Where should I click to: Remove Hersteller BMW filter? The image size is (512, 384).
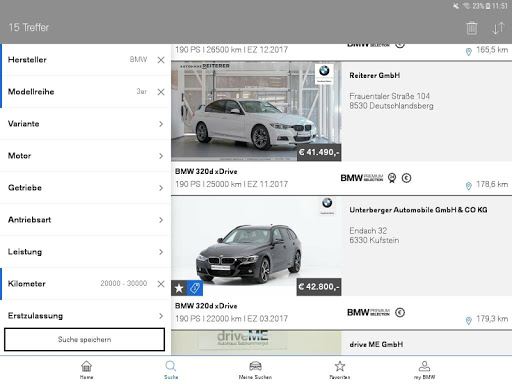(x=161, y=60)
